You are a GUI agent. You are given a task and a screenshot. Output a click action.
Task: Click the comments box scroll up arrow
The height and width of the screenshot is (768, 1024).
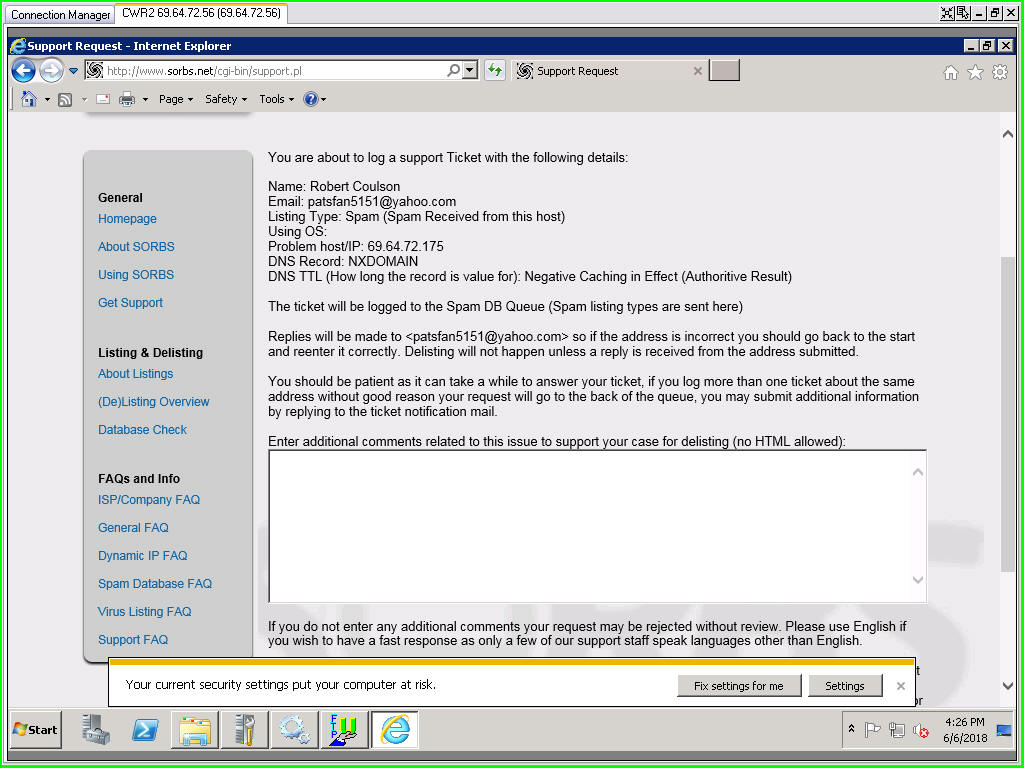coord(918,472)
